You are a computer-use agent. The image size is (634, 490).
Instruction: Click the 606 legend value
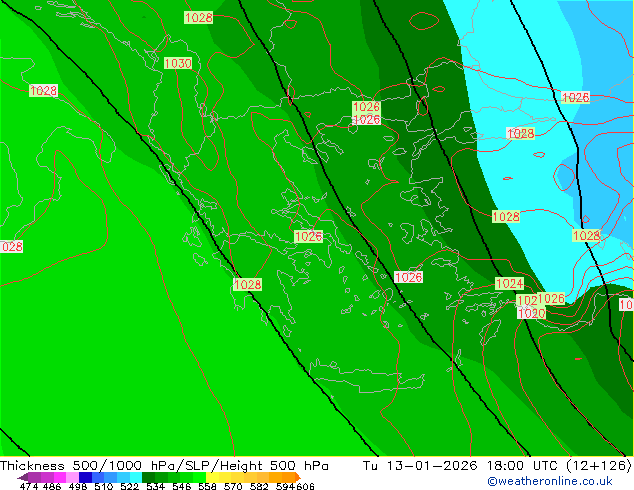[305, 486]
